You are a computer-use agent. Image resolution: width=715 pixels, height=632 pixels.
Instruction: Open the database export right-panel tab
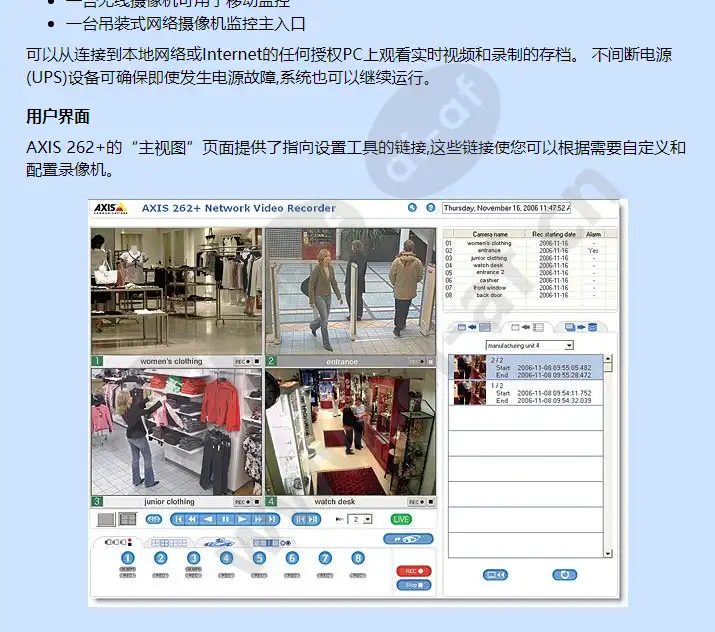pyautogui.click(x=581, y=327)
